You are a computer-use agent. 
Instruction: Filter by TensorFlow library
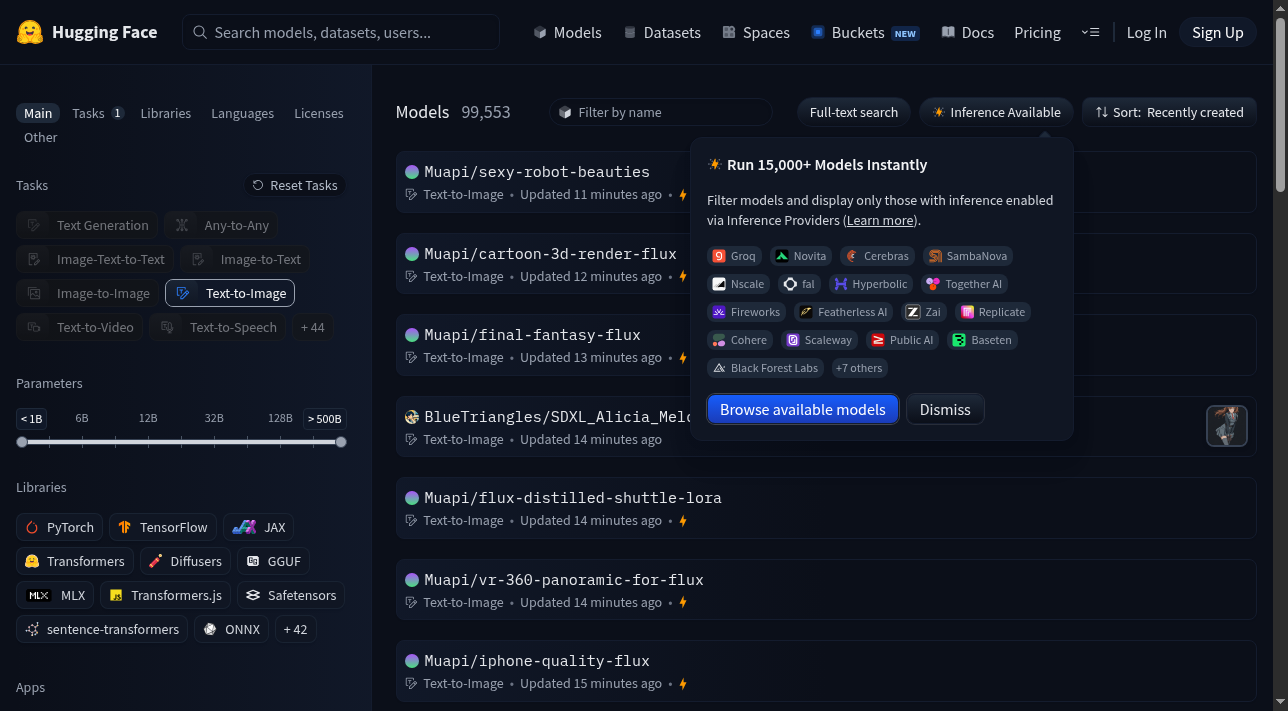[163, 527]
